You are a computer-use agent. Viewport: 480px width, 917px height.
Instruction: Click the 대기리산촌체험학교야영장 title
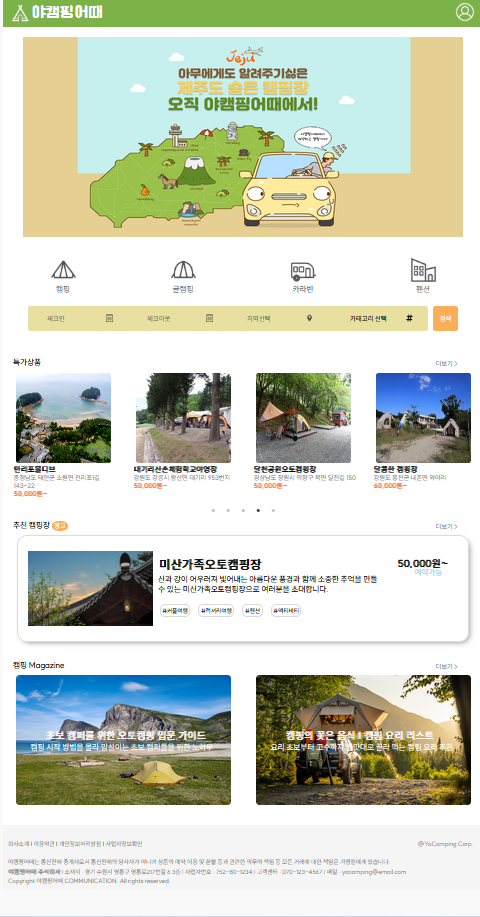tap(175, 469)
